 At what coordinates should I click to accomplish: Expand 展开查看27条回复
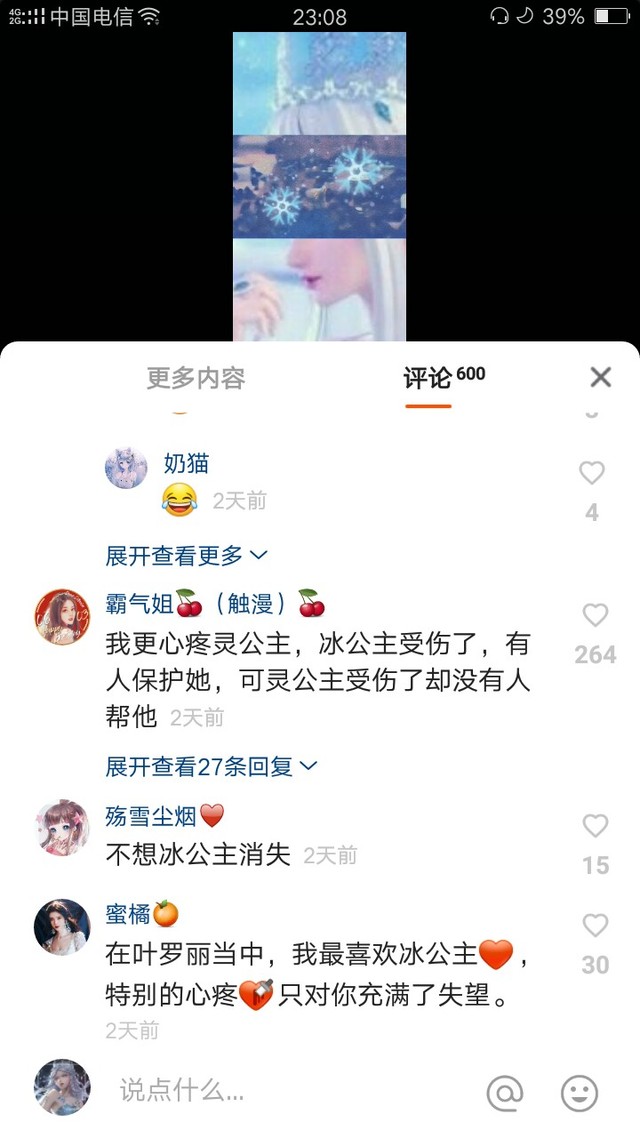tap(211, 766)
